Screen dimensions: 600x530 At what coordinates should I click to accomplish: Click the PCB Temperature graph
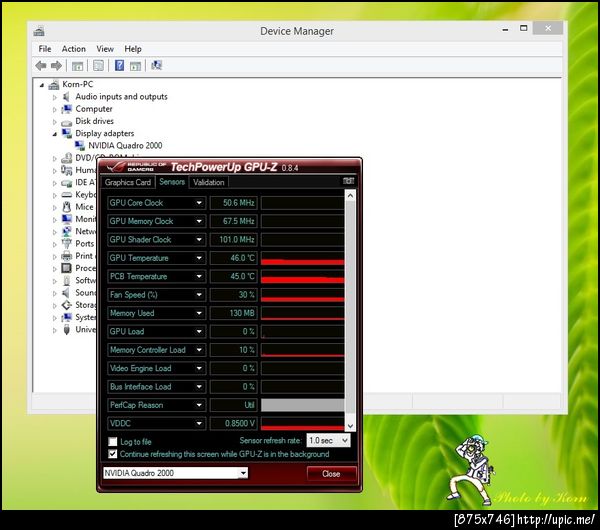(x=302, y=276)
